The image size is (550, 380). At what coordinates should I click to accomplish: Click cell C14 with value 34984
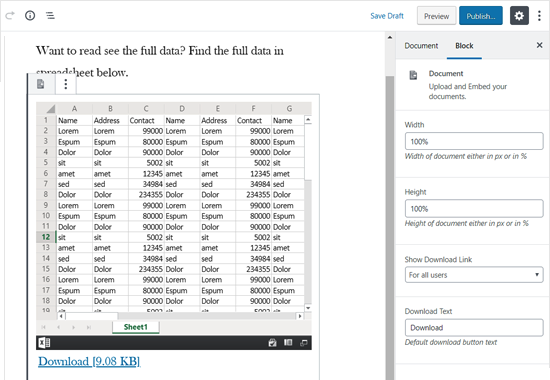coord(146,259)
